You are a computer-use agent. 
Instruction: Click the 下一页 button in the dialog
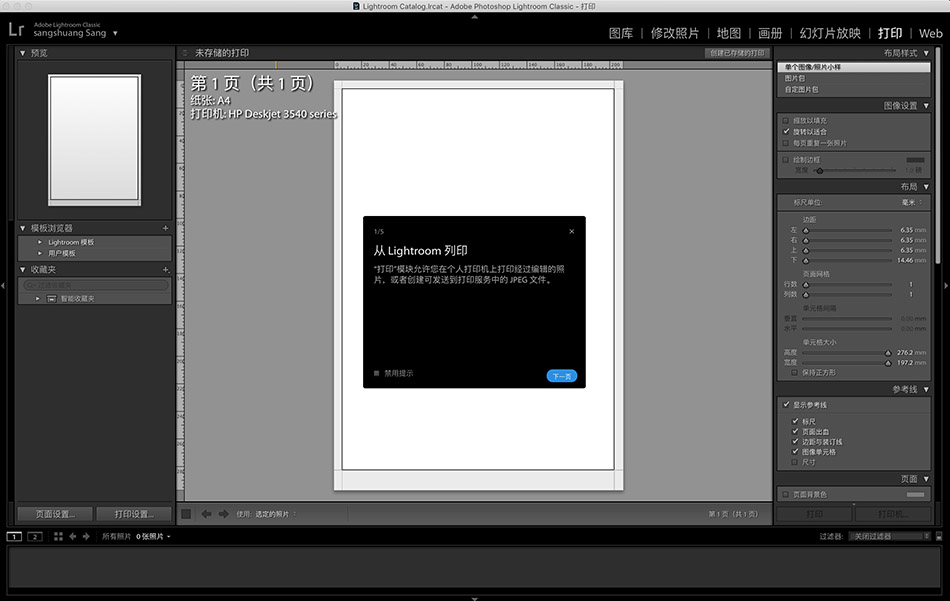click(x=562, y=376)
